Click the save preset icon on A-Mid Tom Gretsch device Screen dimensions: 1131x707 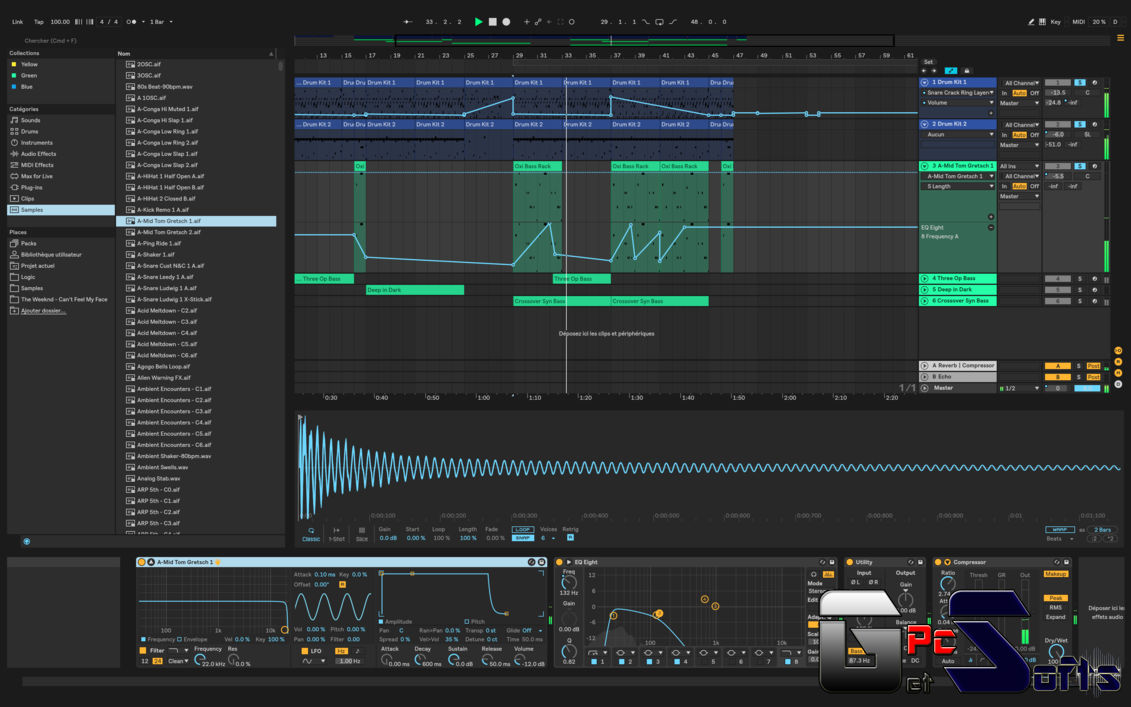click(x=542, y=562)
